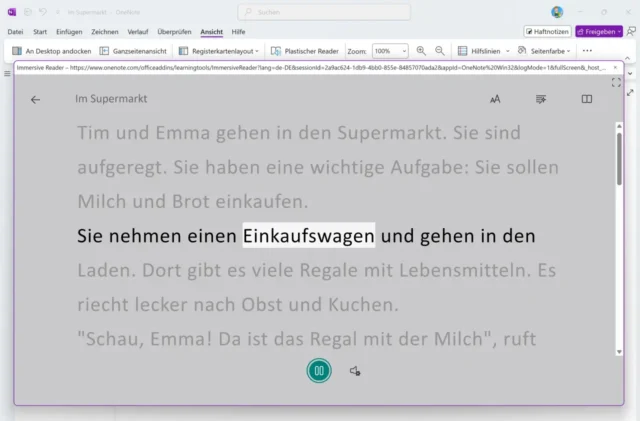Expand Registerkartenlayout dropdown
Screen dimensions: 640x421
219,50
